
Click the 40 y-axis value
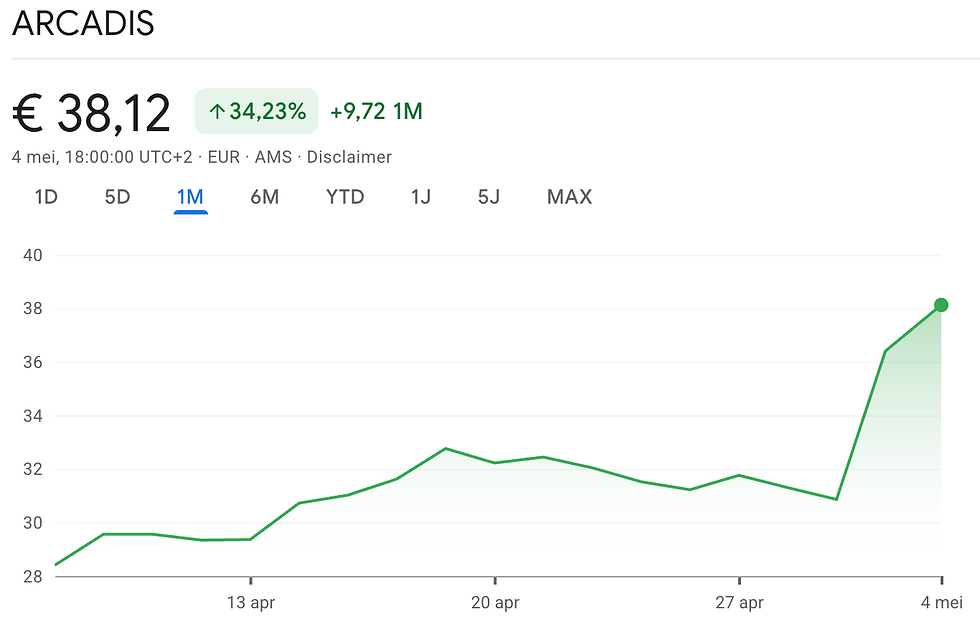(32, 255)
